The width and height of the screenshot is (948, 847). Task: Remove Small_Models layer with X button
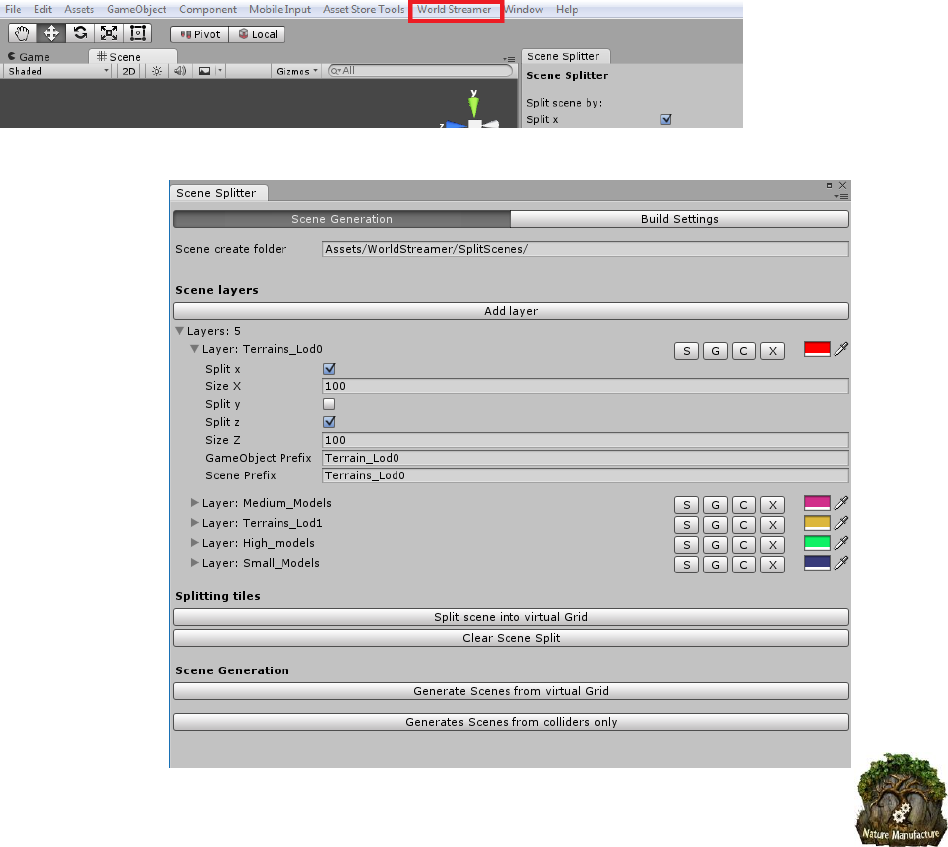pos(773,565)
